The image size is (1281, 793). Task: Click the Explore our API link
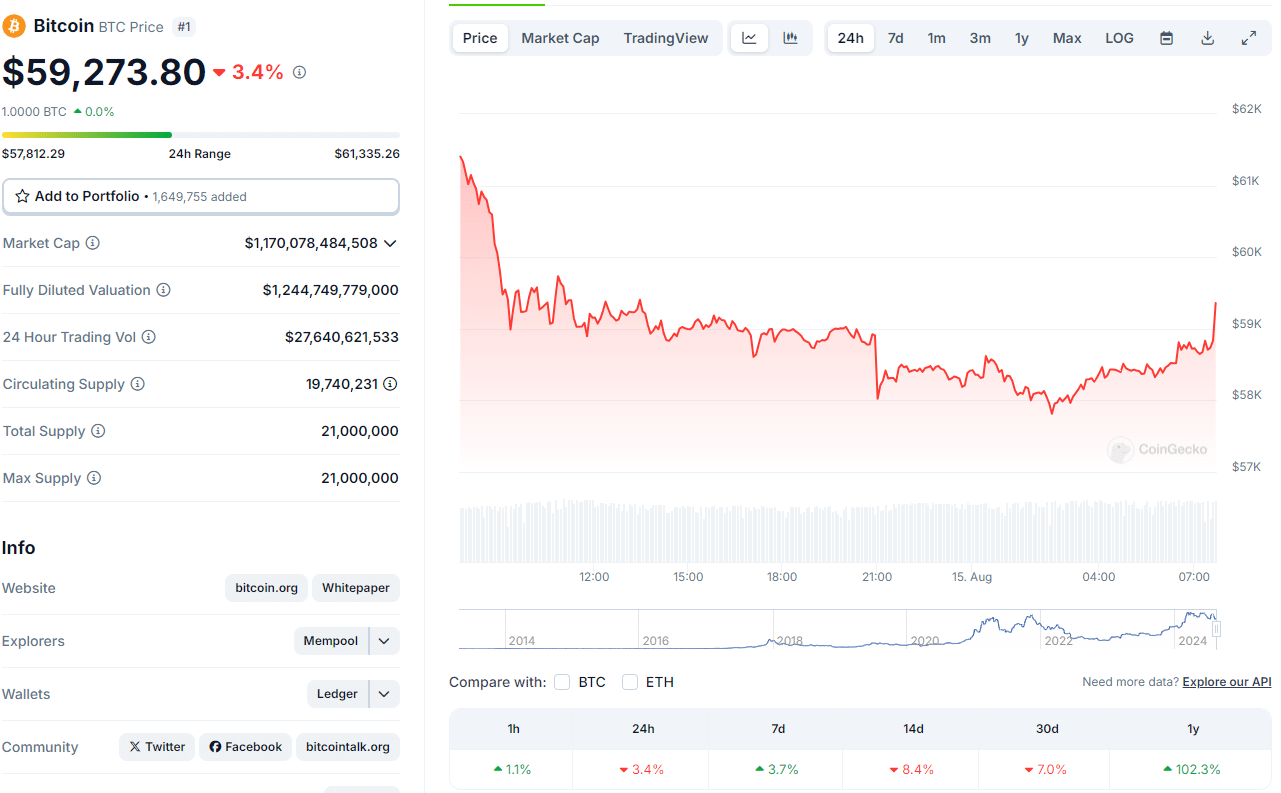point(1226,681)
